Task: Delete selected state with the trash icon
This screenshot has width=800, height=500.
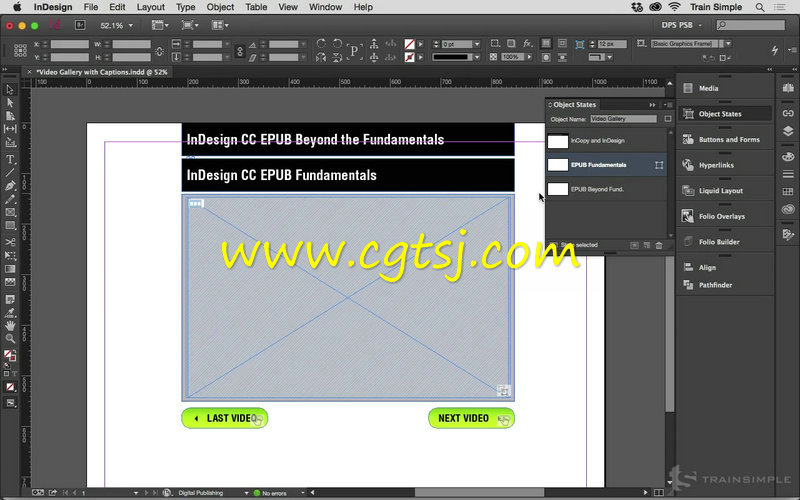Action: tap(659, 245)
